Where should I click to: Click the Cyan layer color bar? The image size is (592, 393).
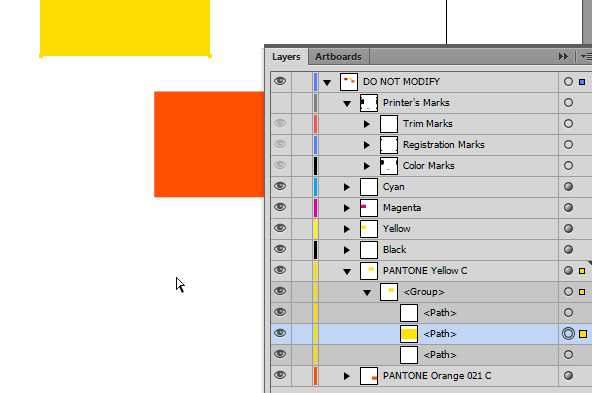pyautogui.click(x=315, y=186)
